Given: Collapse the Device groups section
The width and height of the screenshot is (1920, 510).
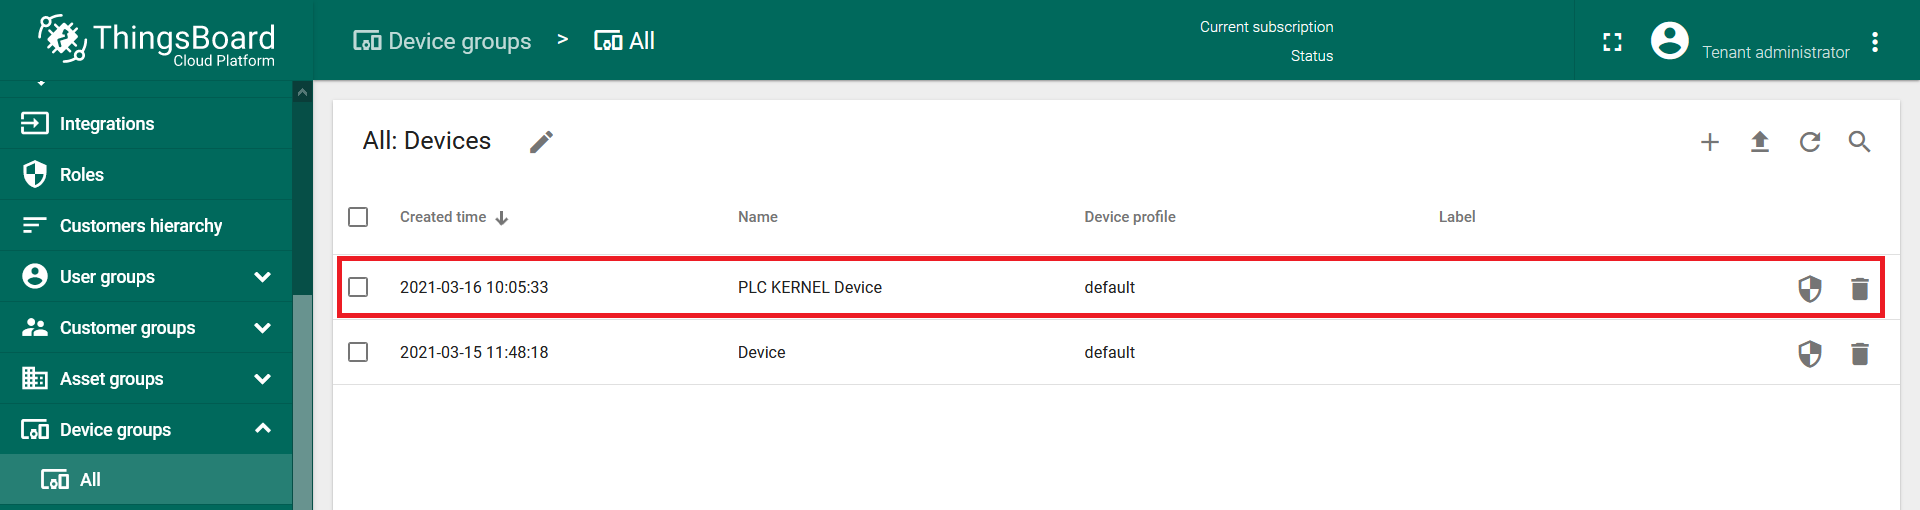Looking at the screenshot, I should point(262,429).
